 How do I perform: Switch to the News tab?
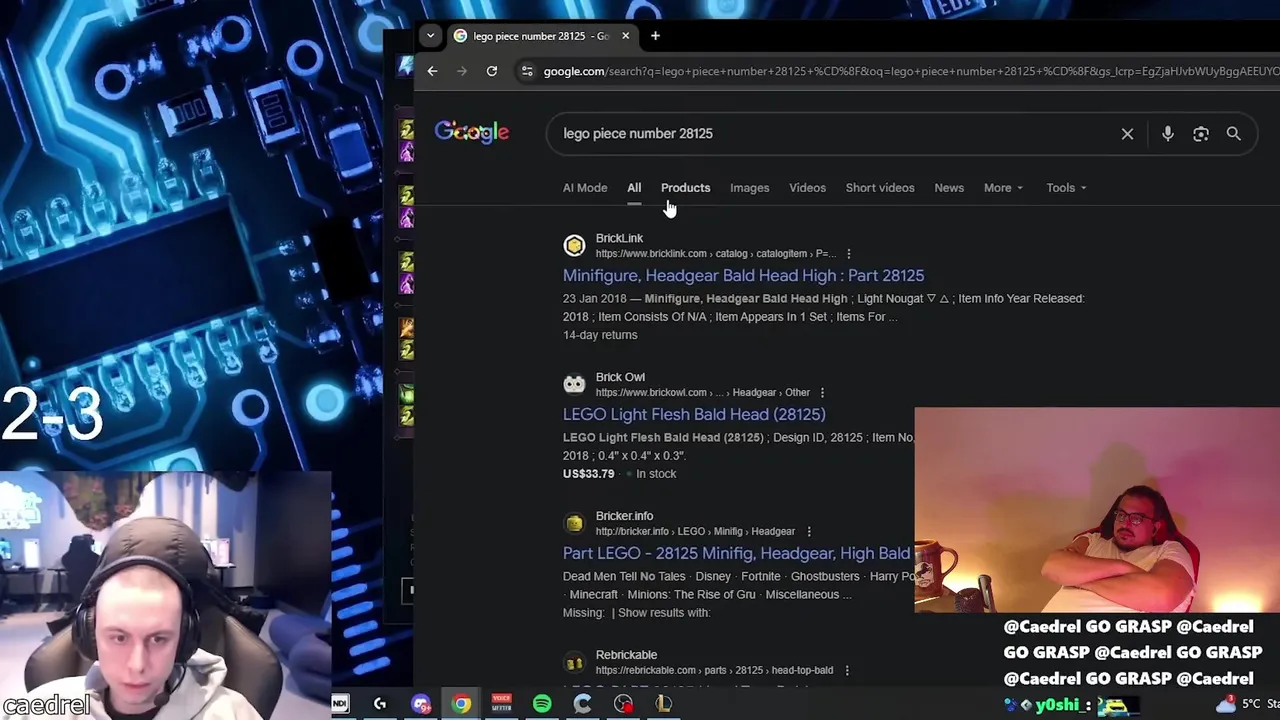pyautogui.click(x=949, y=188)
